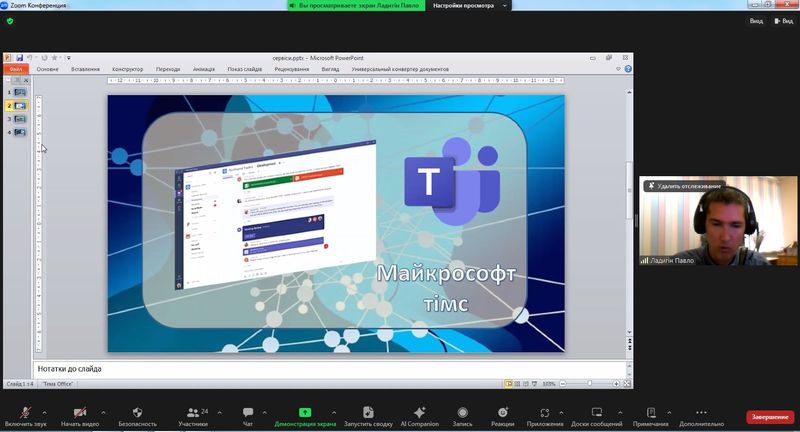Select slide 3 thumbnail
Viewport: 800px width, 432px height.
[20, 119]
